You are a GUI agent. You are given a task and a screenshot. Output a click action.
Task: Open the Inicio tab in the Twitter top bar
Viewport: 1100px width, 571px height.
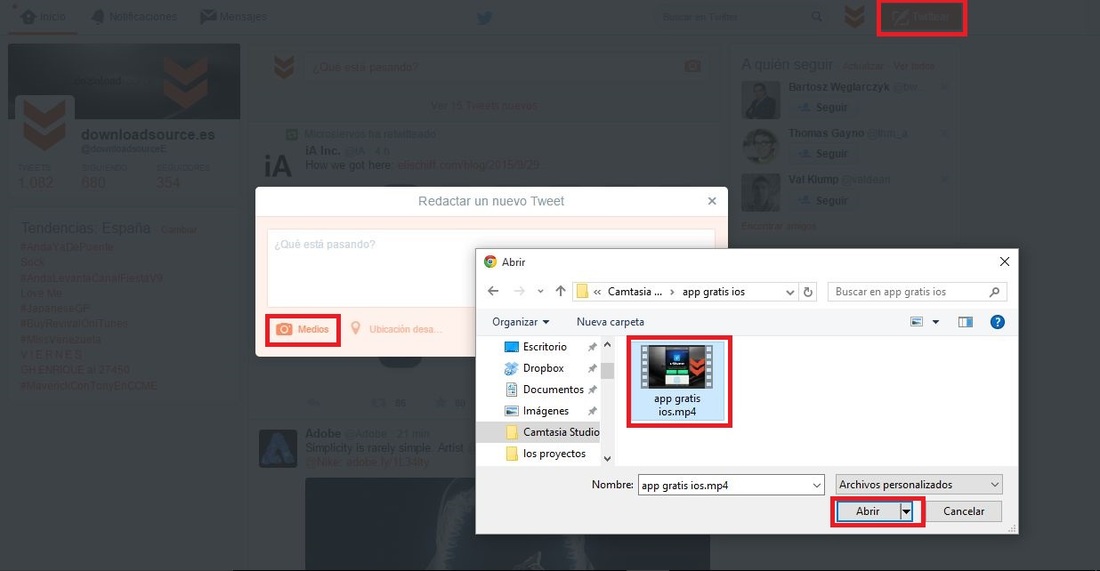coord(43,17)
